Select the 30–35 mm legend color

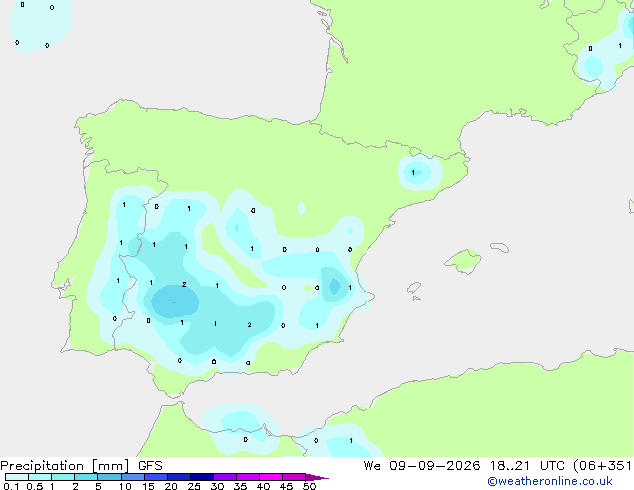click(225, 477)
